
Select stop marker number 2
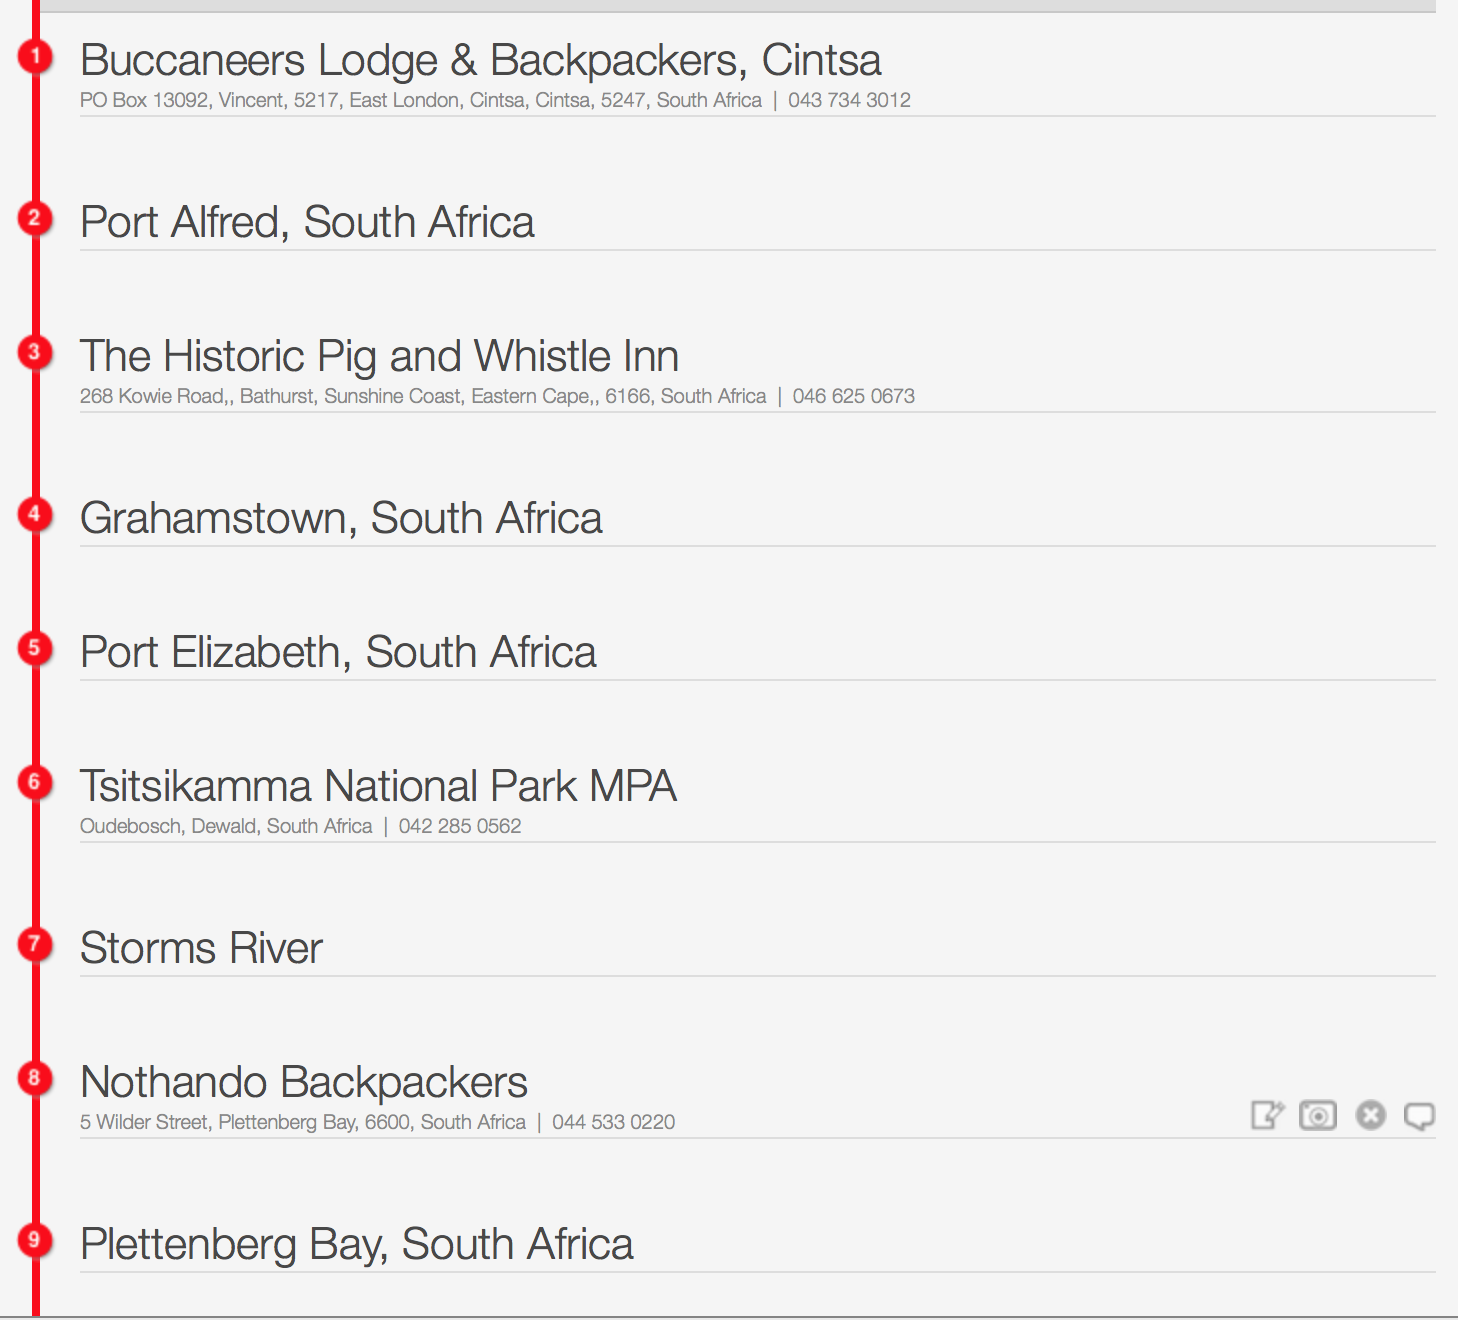(x=35, y=218)
